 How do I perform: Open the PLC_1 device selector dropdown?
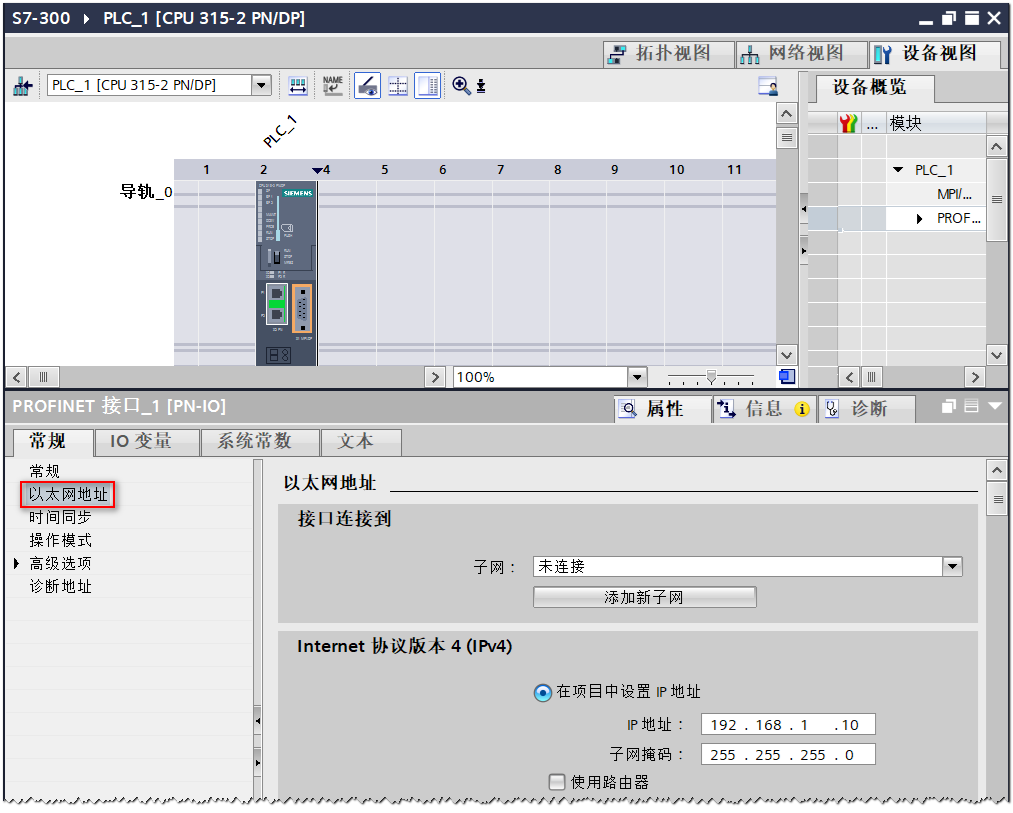(x=261, y=86)
